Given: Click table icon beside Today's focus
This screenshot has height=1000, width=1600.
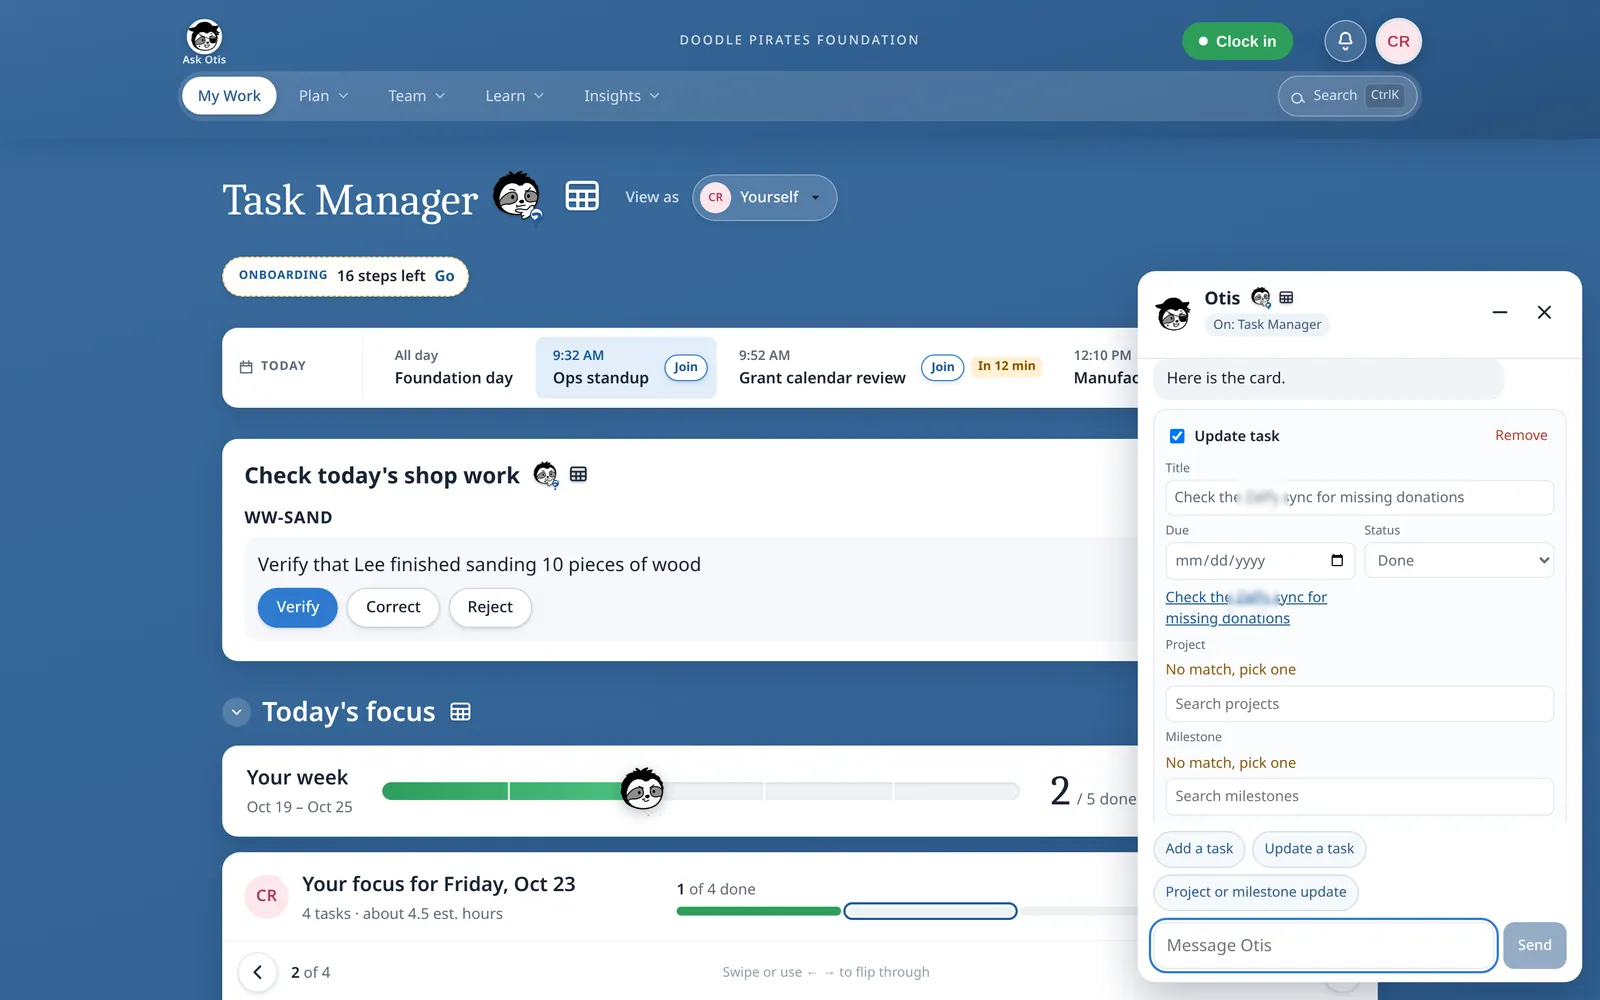Looking at the screenshot, I should click(x=460, y=712).
